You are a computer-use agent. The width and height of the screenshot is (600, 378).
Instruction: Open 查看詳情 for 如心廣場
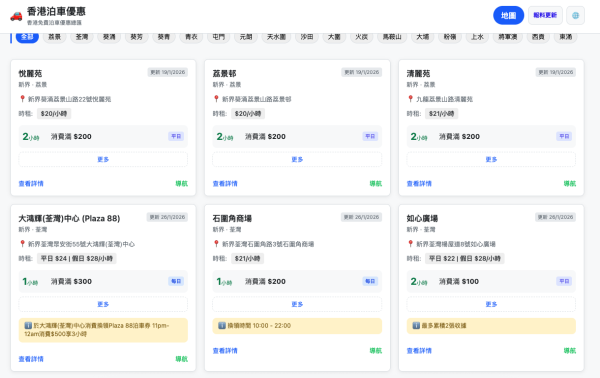pyautogui.click(x=419, y=350)
